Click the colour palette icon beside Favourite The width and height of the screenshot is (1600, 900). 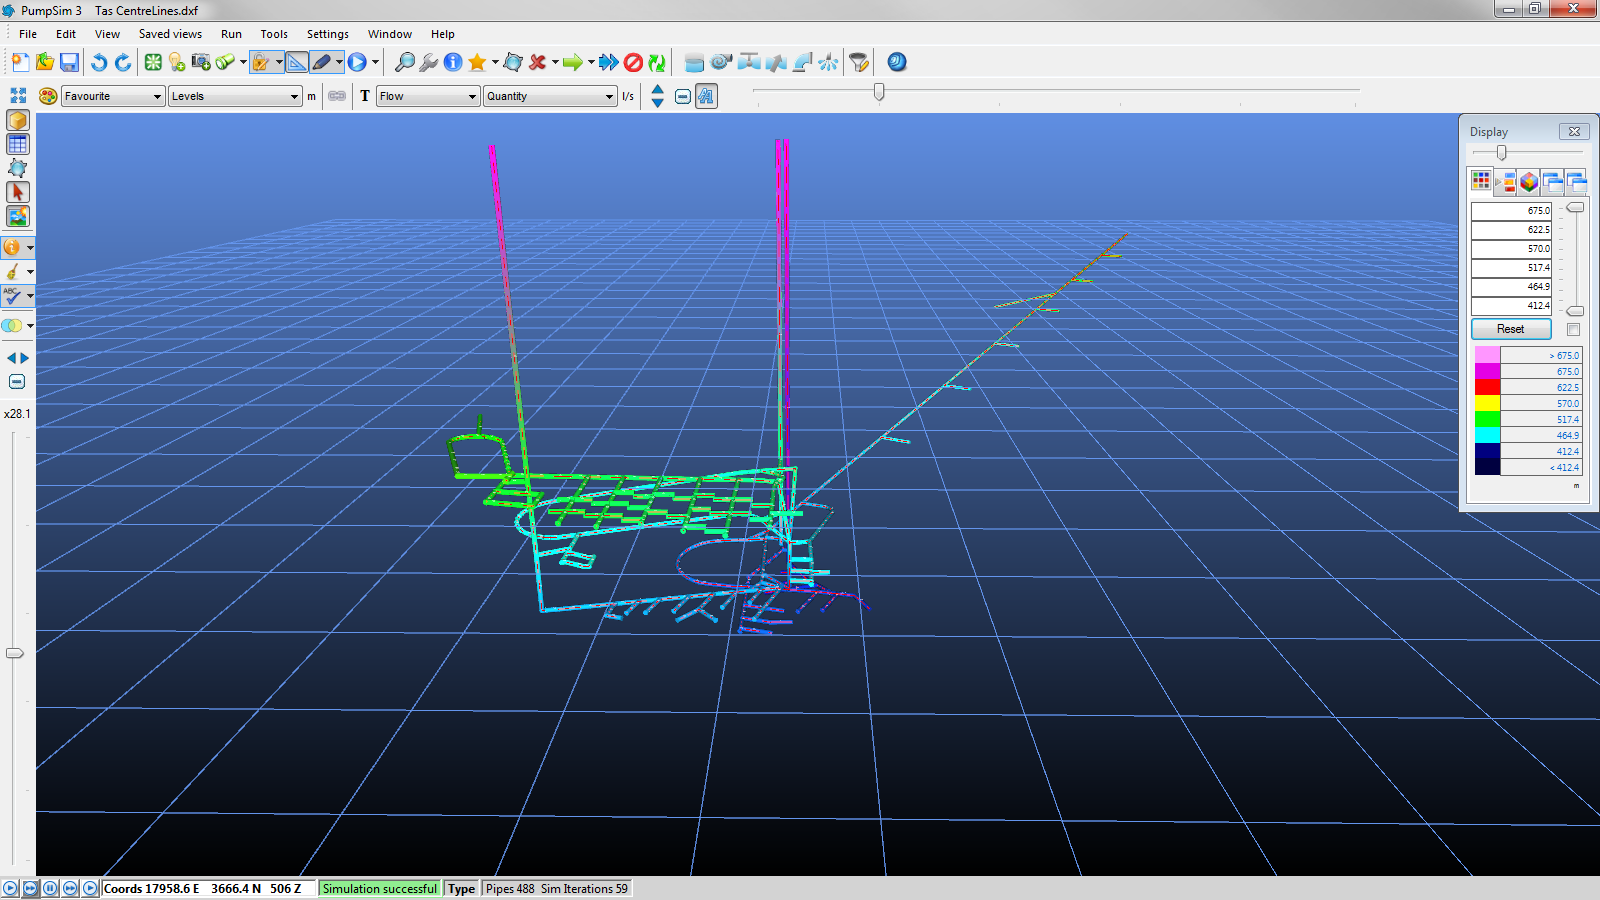[x=47, y=96]
